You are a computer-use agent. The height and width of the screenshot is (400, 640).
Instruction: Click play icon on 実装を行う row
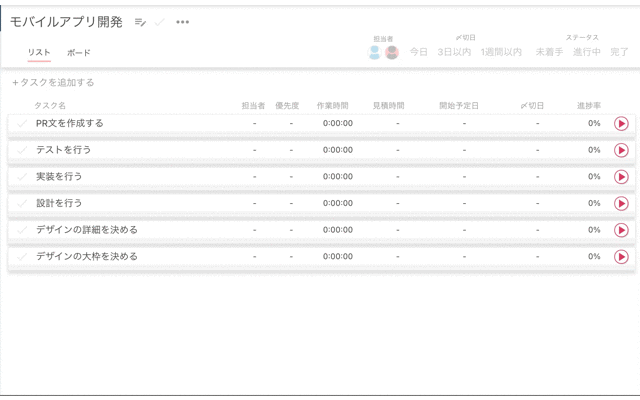click(621, 177)
